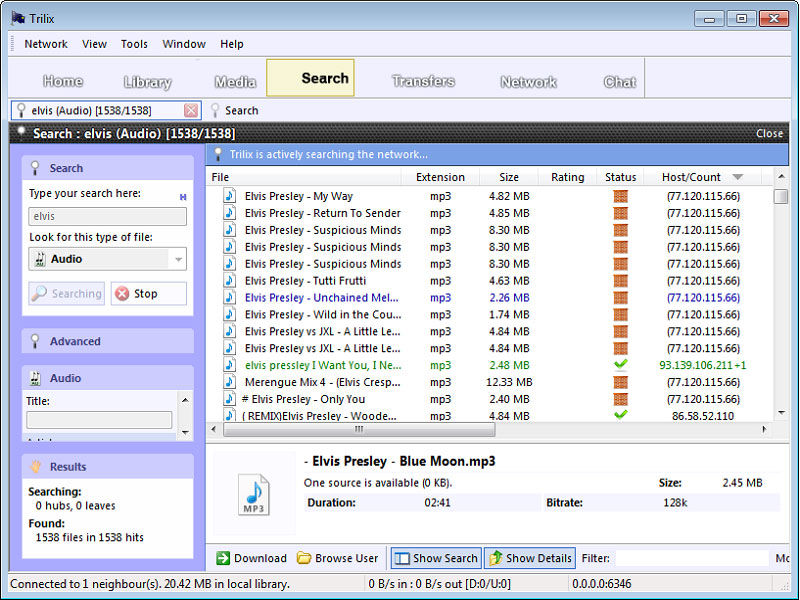Viewport: 800px width, 600px height.
Task: Click the file icon for Tutti Frutti
Action: coord(230,281)
